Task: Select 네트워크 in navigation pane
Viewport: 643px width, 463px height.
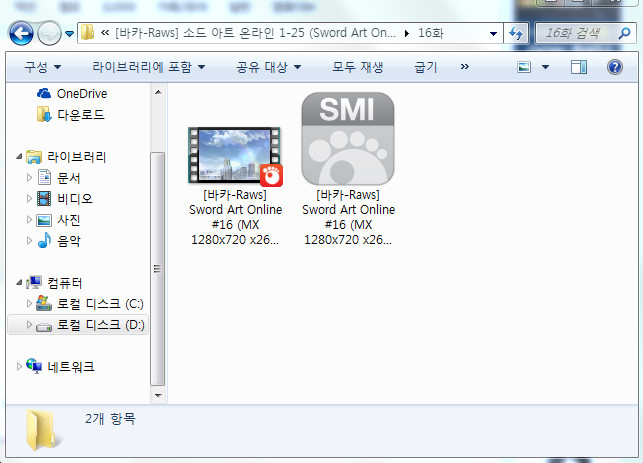Action: 71,367
